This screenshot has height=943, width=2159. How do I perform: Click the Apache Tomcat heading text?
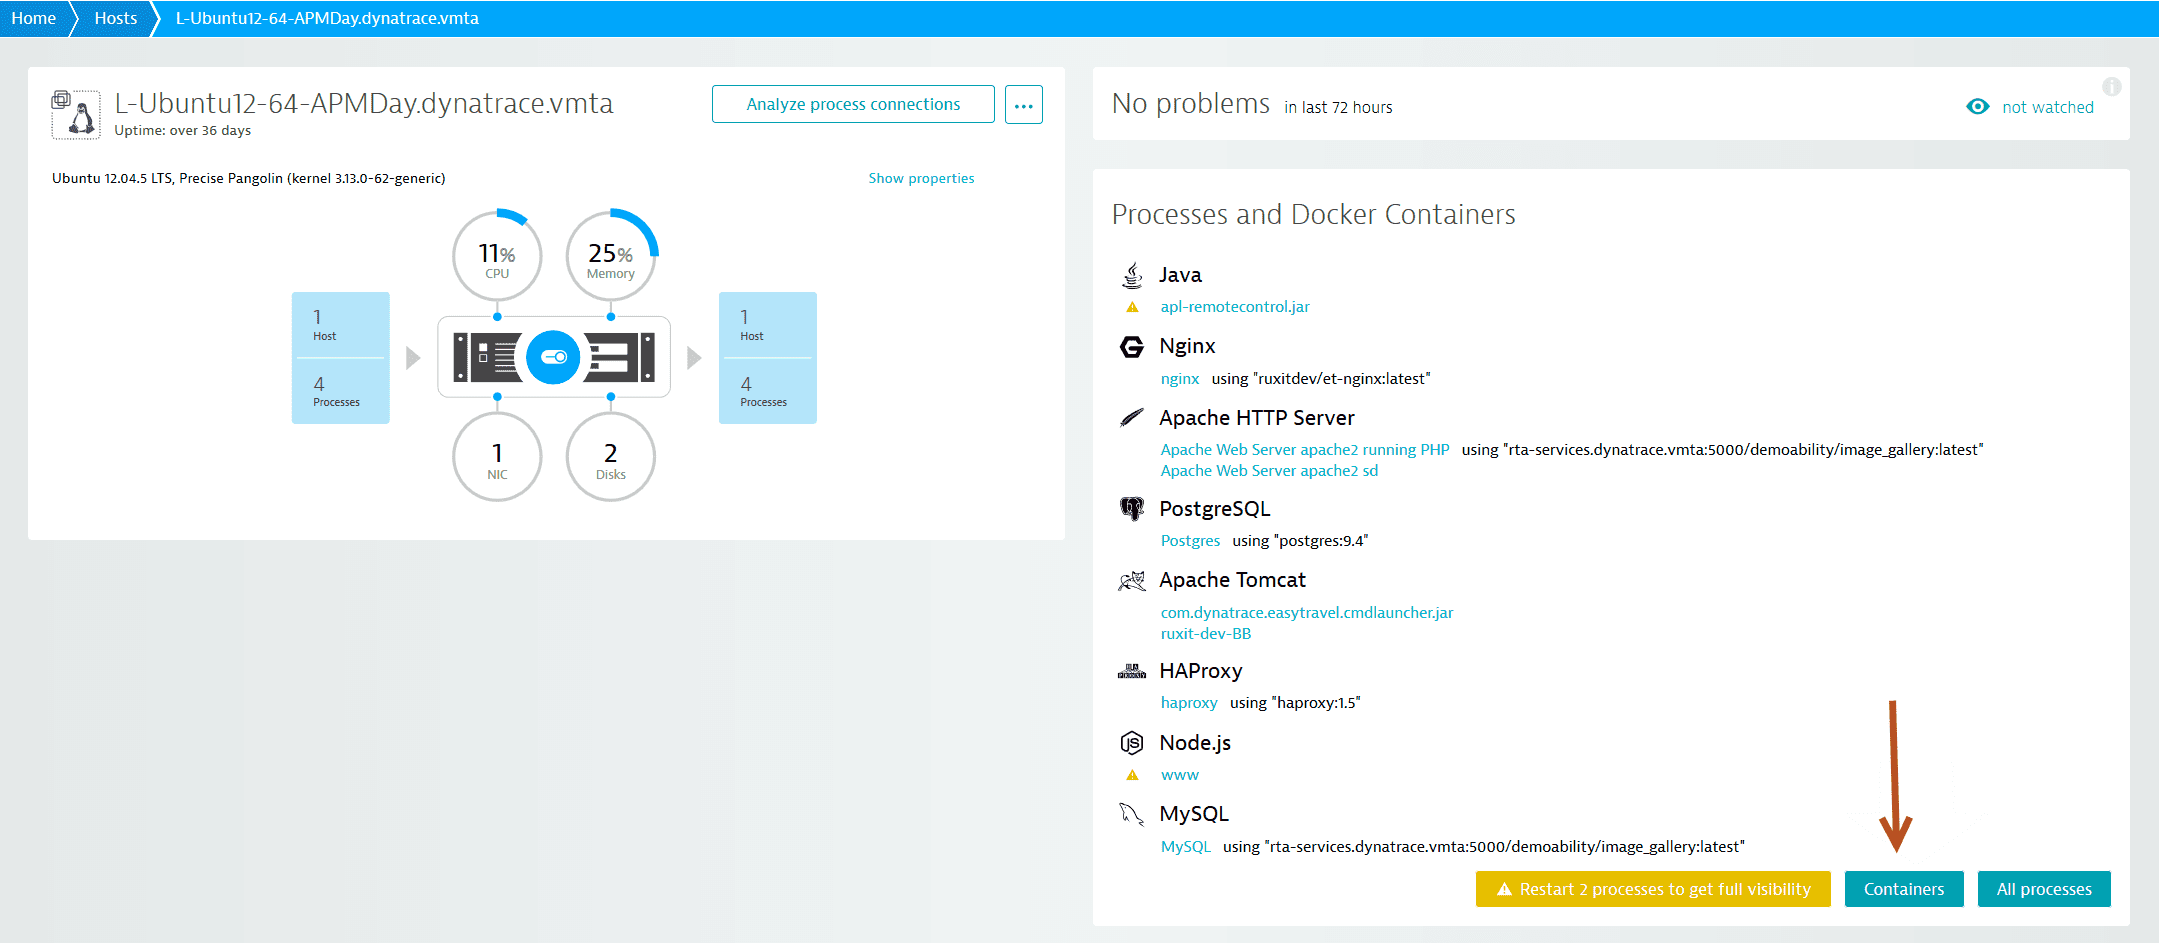[x=1232, y=580]
